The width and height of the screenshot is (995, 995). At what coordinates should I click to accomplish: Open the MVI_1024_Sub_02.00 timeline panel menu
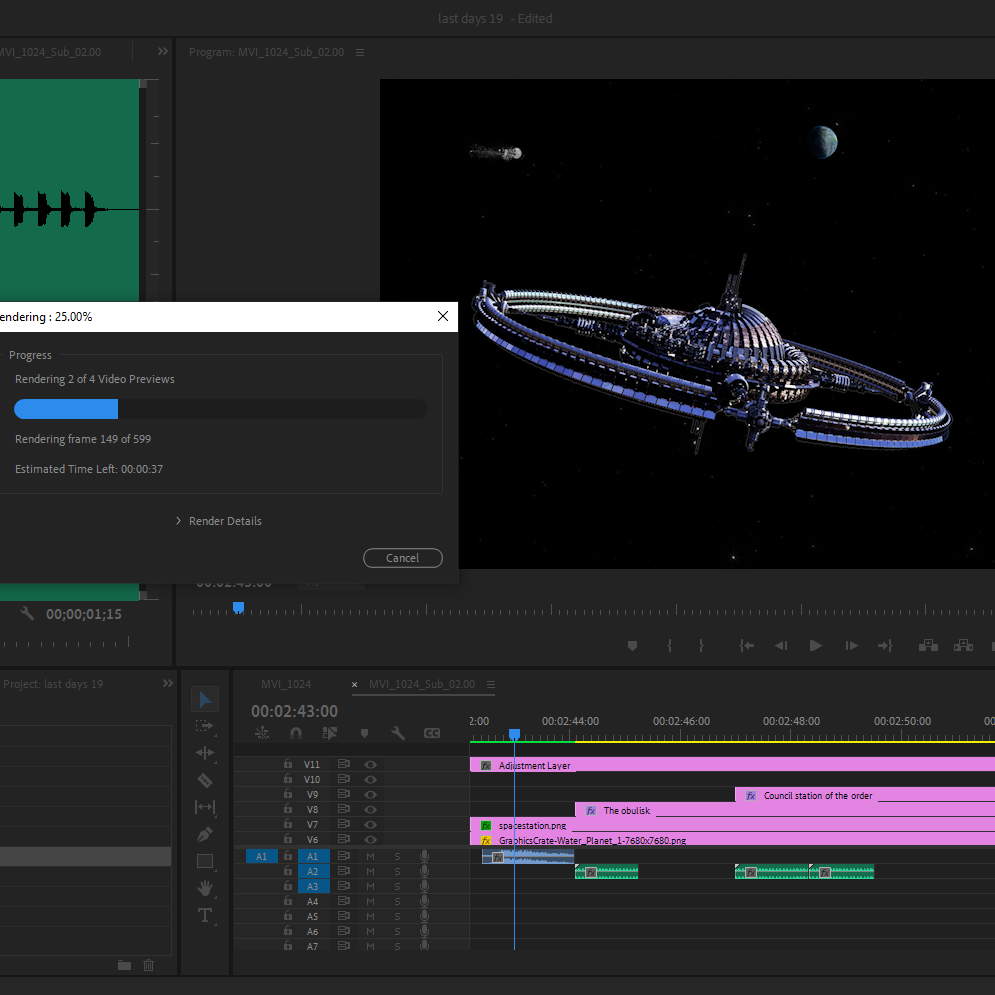[491, 684]
